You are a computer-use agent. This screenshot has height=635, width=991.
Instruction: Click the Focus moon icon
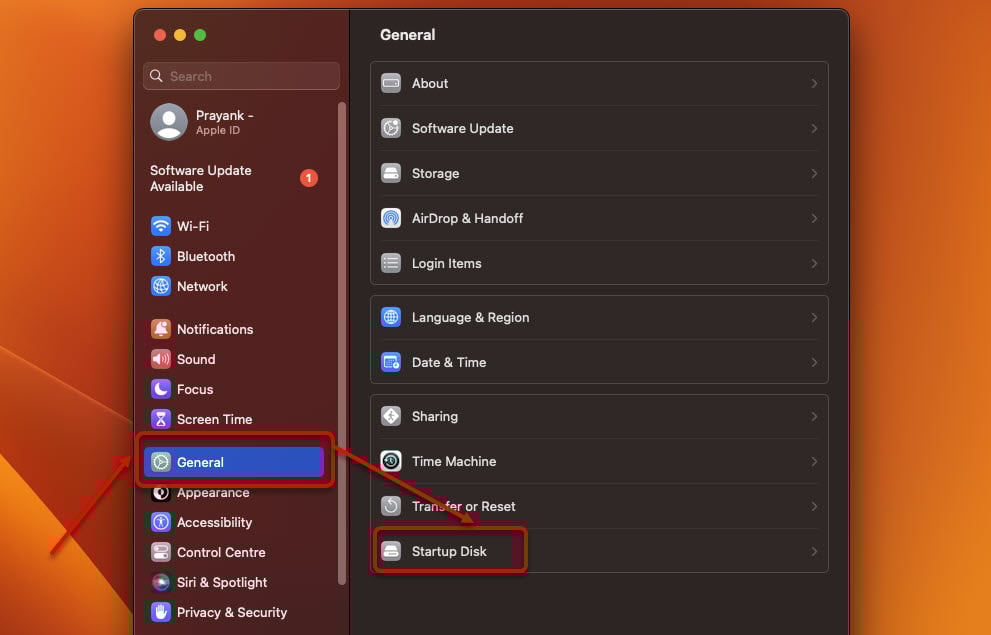tap(161, 389)
